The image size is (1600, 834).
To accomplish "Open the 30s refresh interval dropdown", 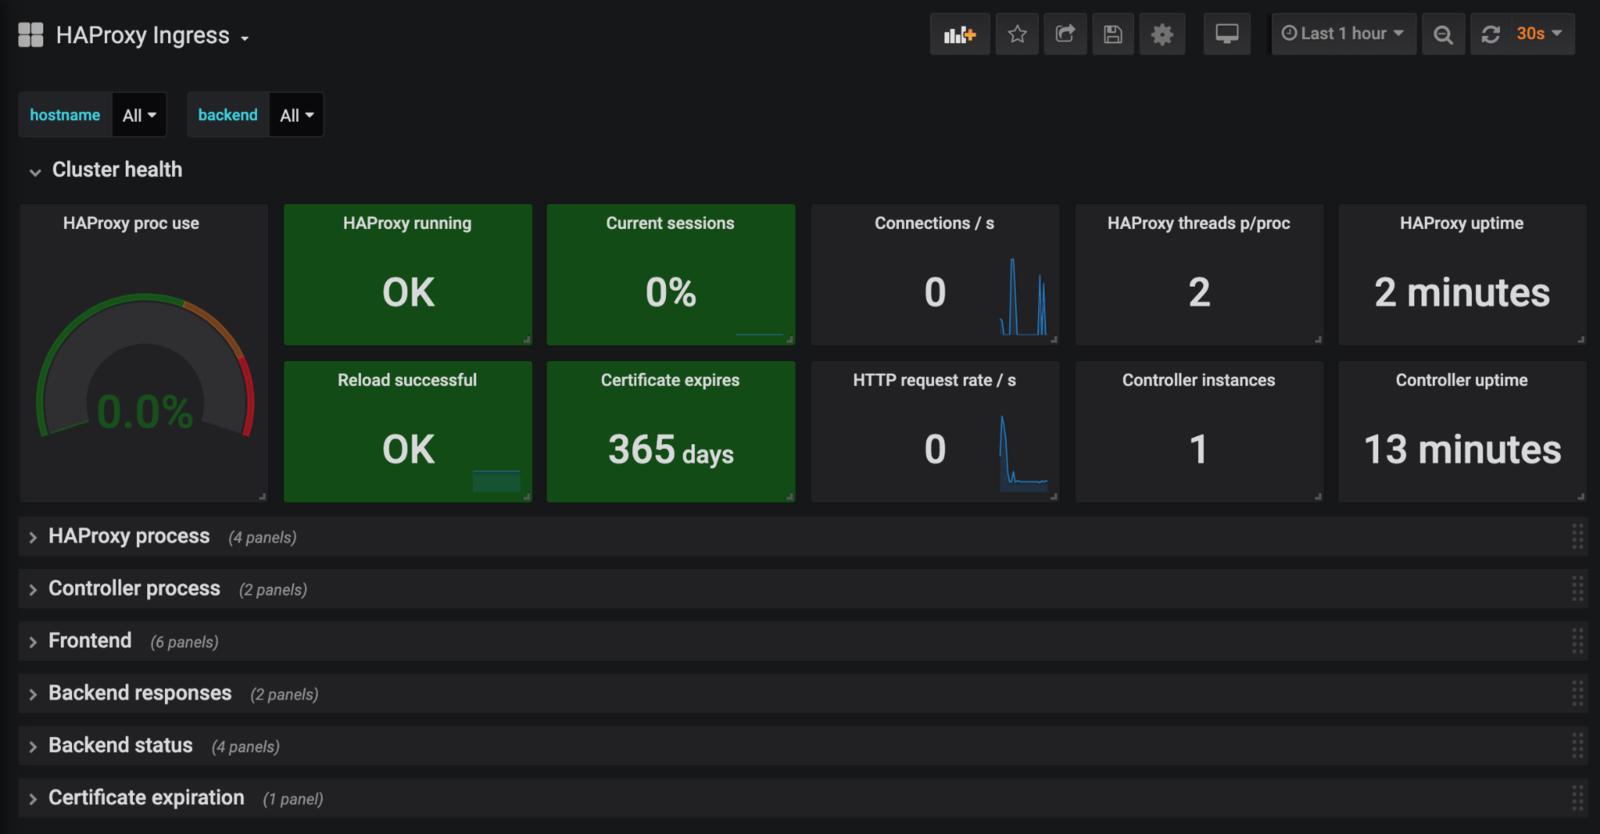I will [x=1540, y=34].
